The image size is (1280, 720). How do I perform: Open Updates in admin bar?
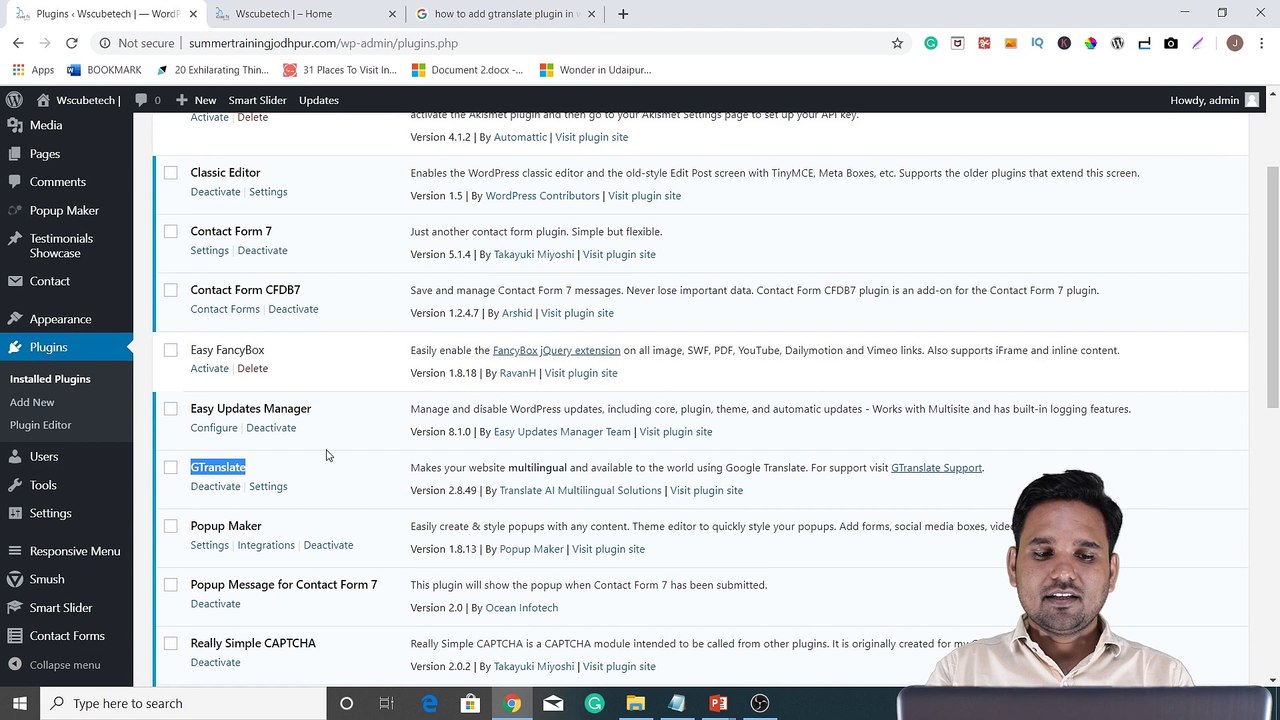(x=318, y=100)
